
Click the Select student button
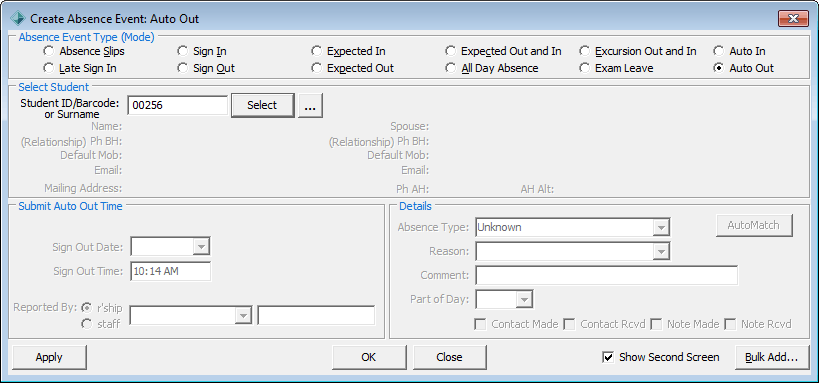262,105
